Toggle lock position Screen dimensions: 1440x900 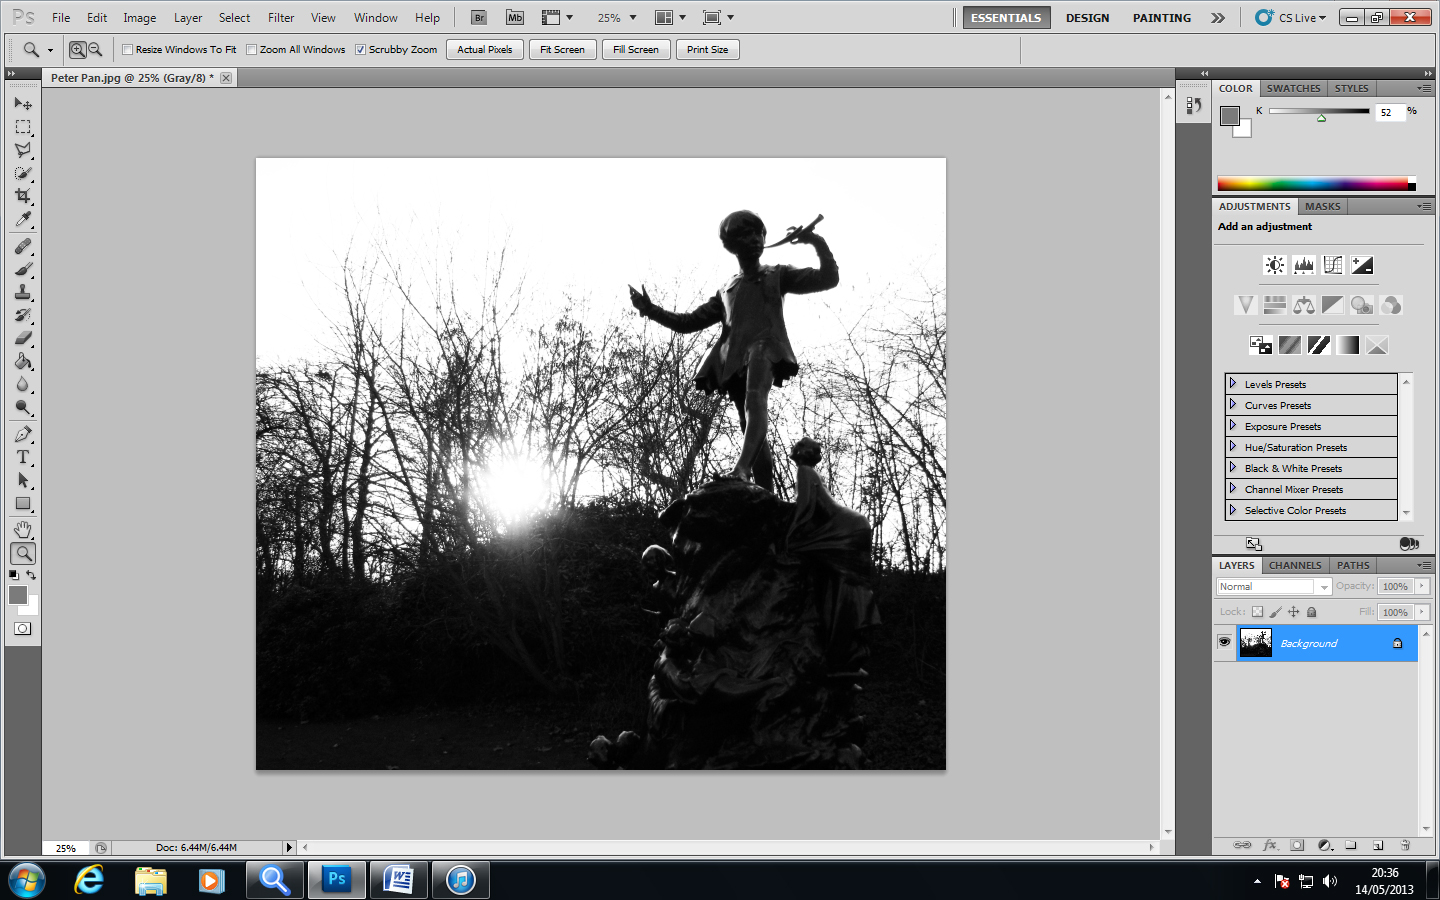tap(1293, 612)
